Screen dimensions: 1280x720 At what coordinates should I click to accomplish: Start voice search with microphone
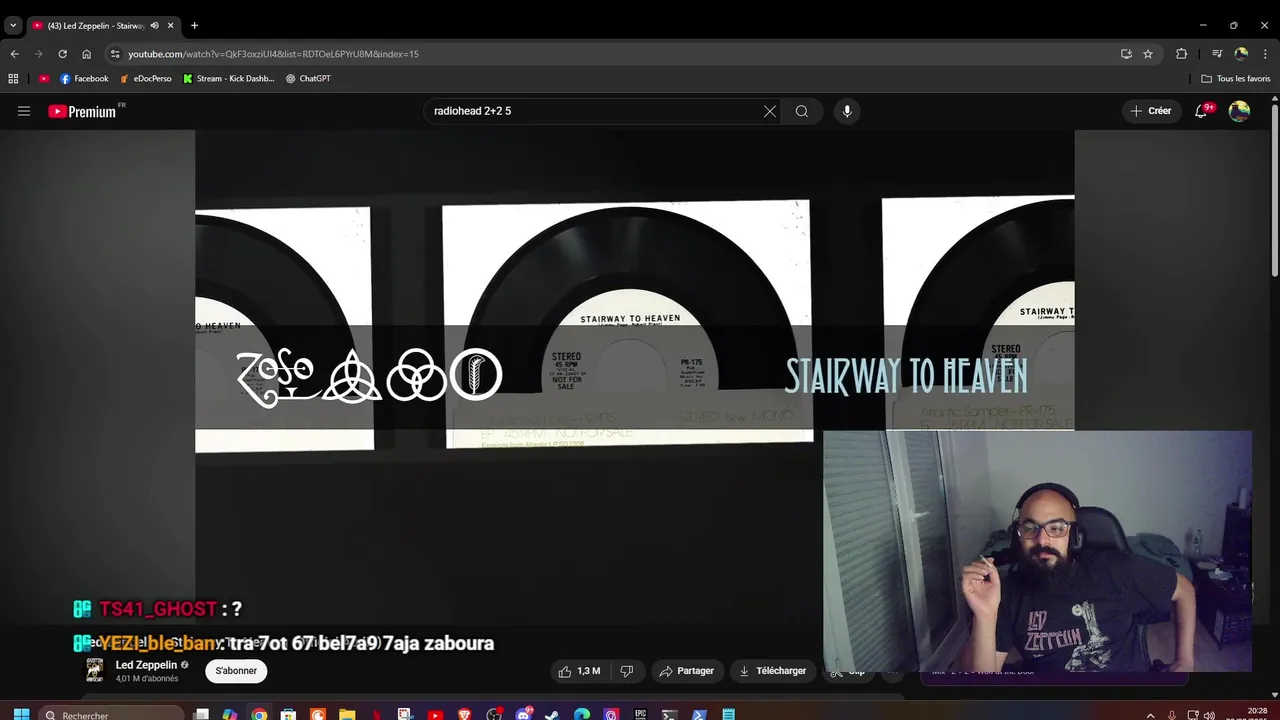pyautogui.click(x=847, y=111)
